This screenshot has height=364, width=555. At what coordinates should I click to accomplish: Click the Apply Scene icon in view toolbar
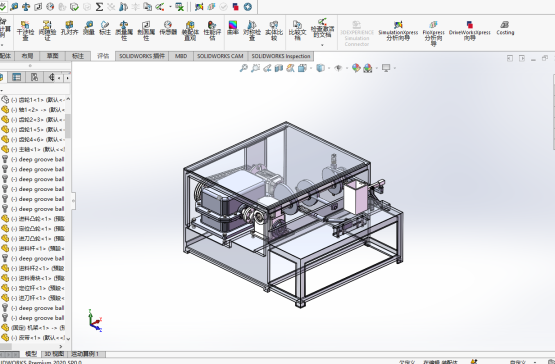[368, 68]
